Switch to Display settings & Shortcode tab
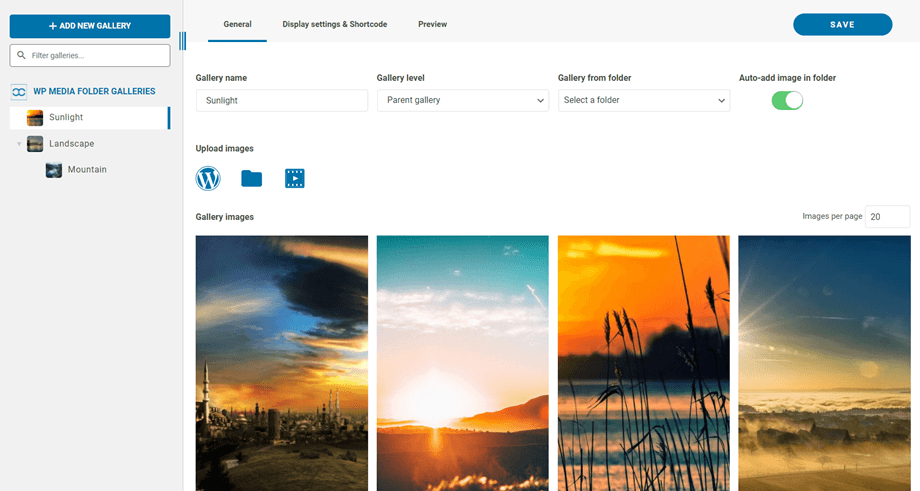This screenshot has width=920, height=491. pos(334,24)
